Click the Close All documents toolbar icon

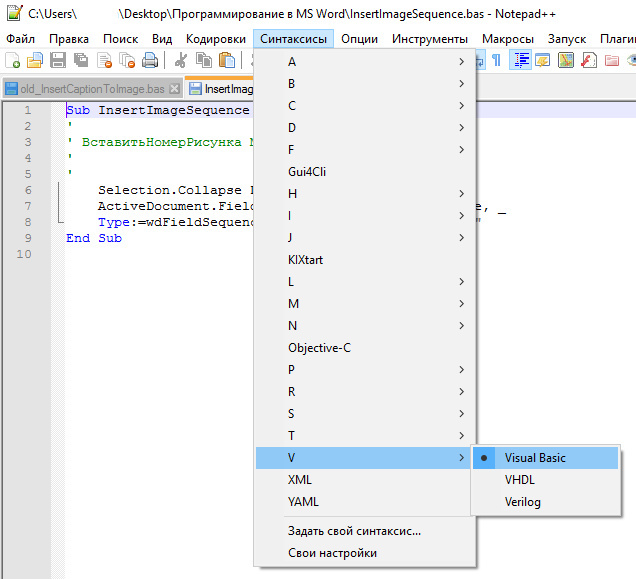[x=127, y=60]
